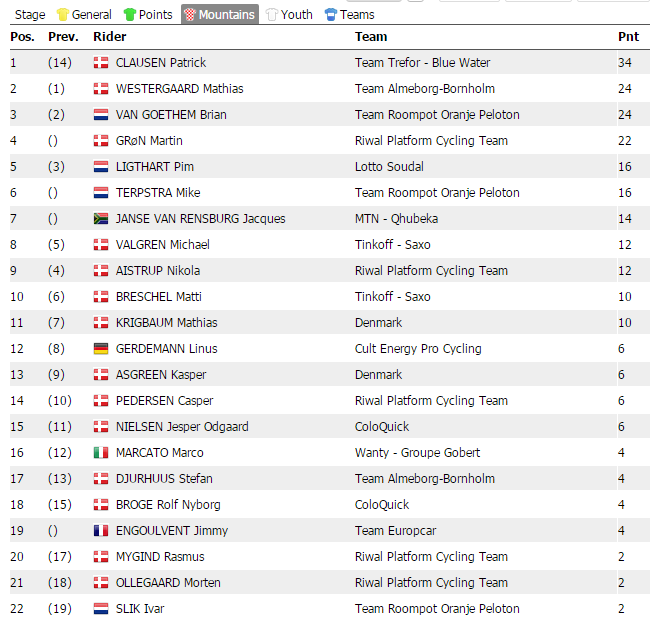Click French flag next to ENGOULVENT Jimmy
This screenshot has width=658, height=641.
click(x=101, y=531)
